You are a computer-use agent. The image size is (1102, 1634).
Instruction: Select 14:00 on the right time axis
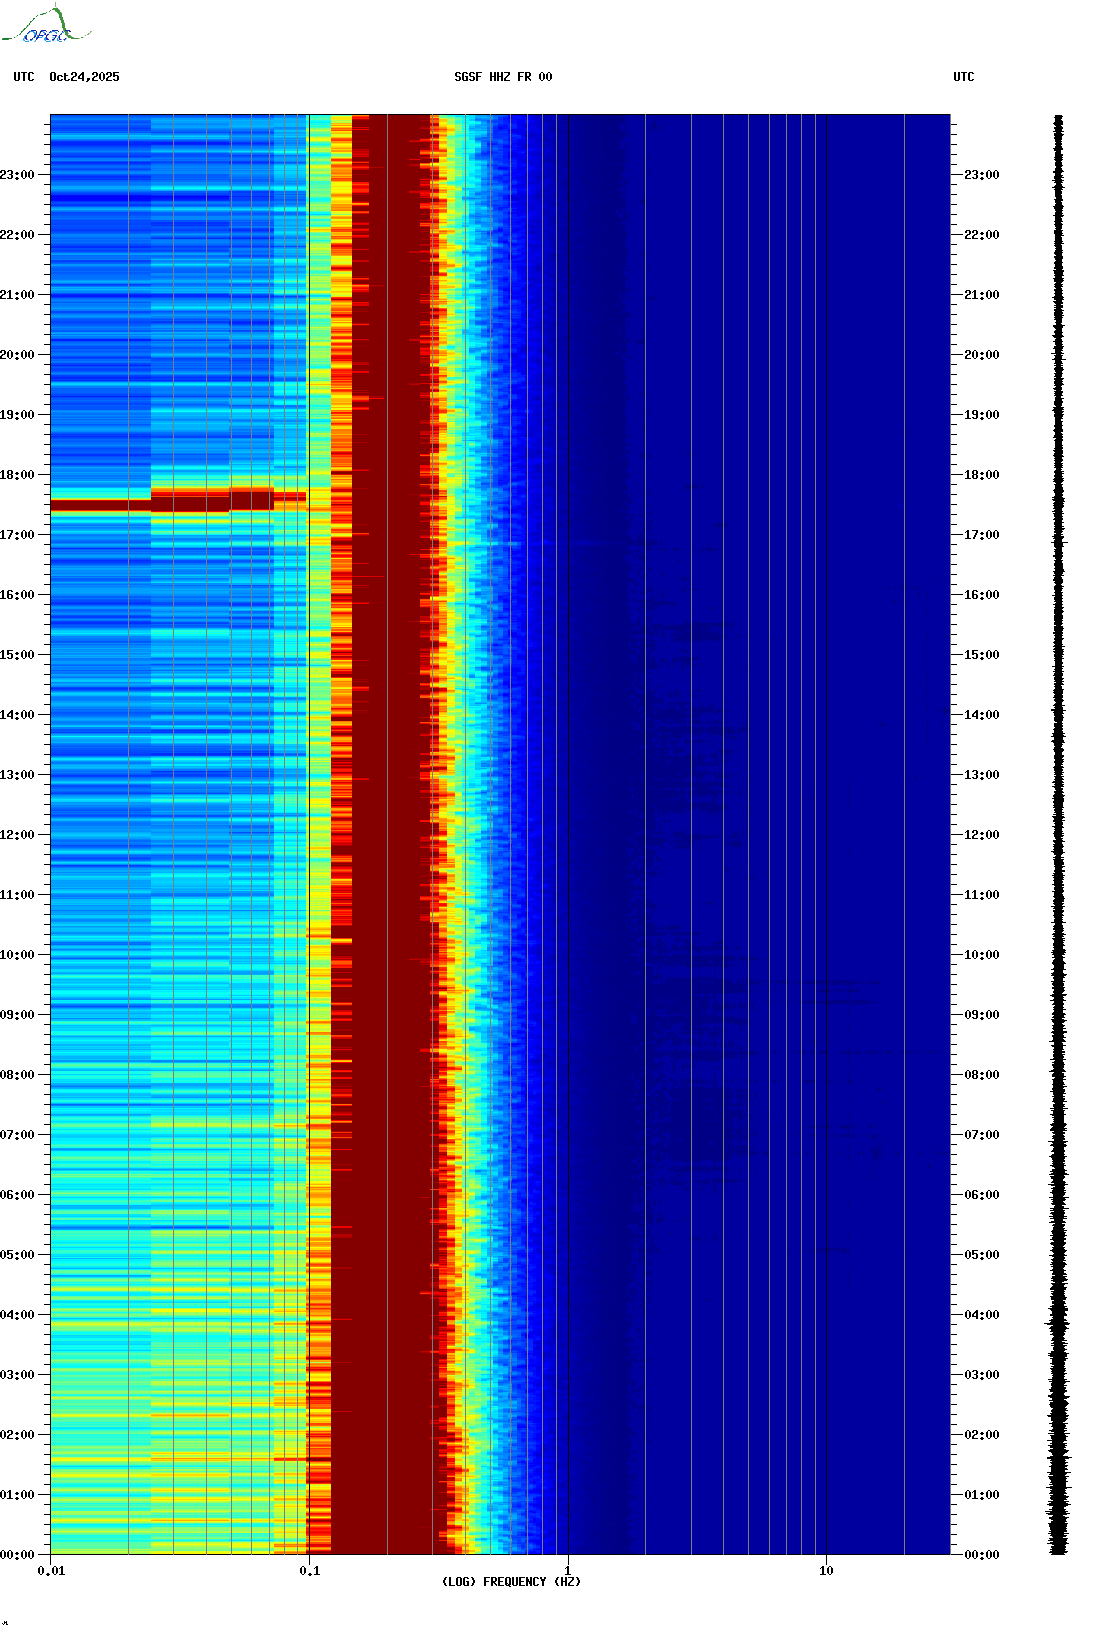982,715
